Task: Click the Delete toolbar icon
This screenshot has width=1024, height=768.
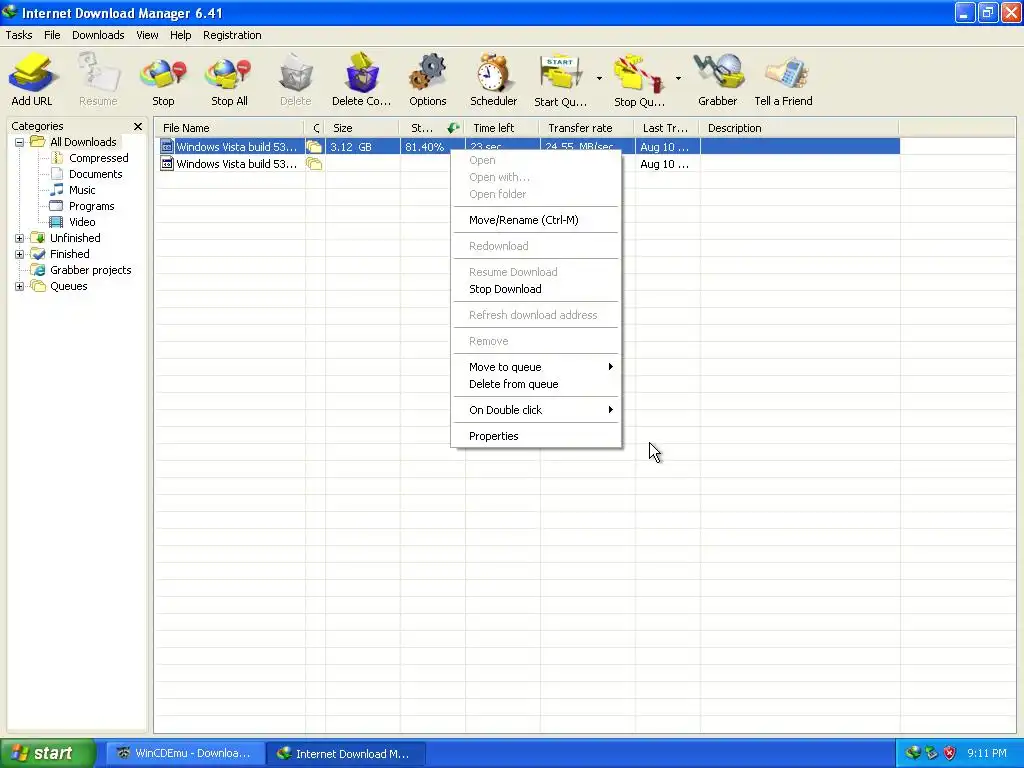Action: pyautogui.click(x=295, y=80)
